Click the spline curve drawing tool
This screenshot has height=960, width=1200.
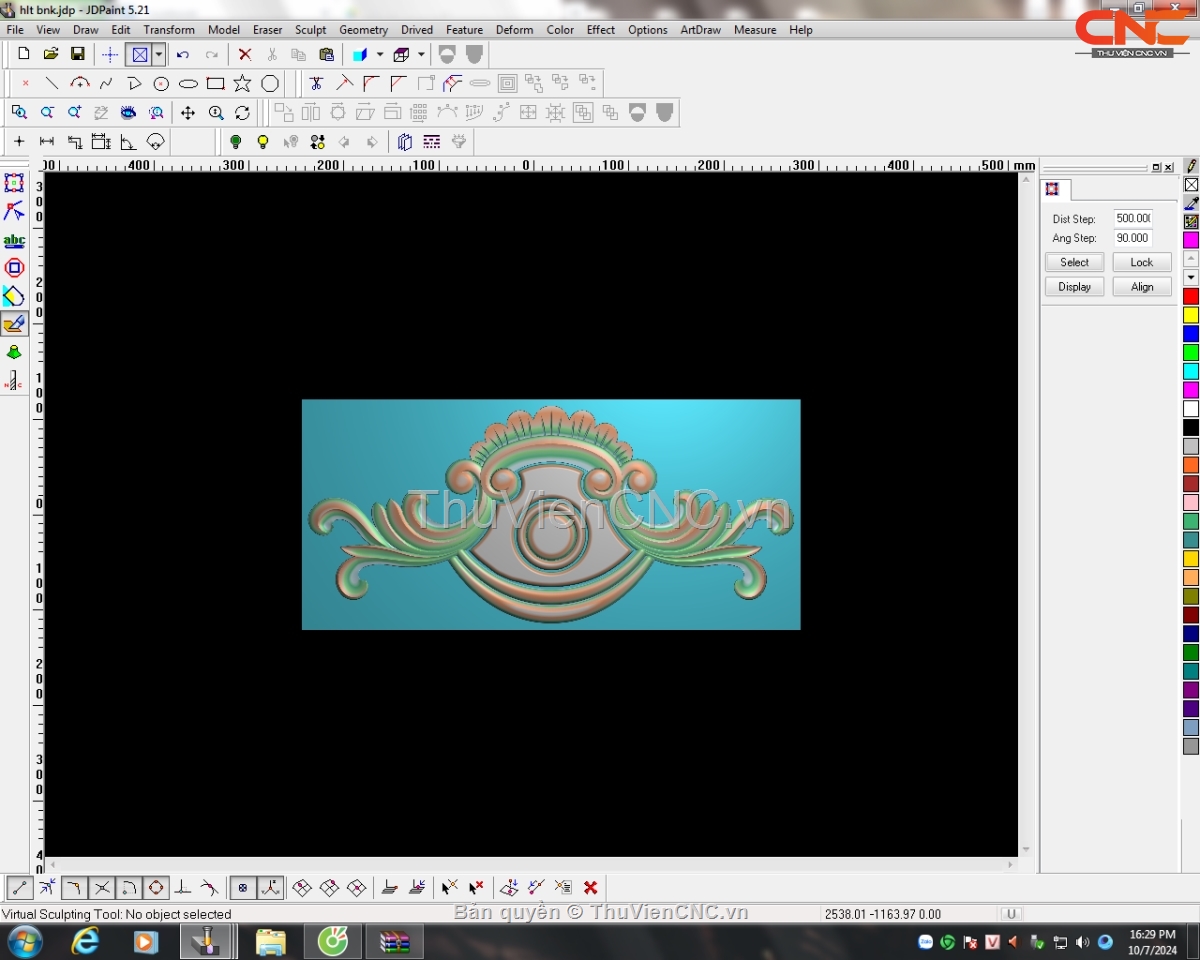[x=106, y=83]
